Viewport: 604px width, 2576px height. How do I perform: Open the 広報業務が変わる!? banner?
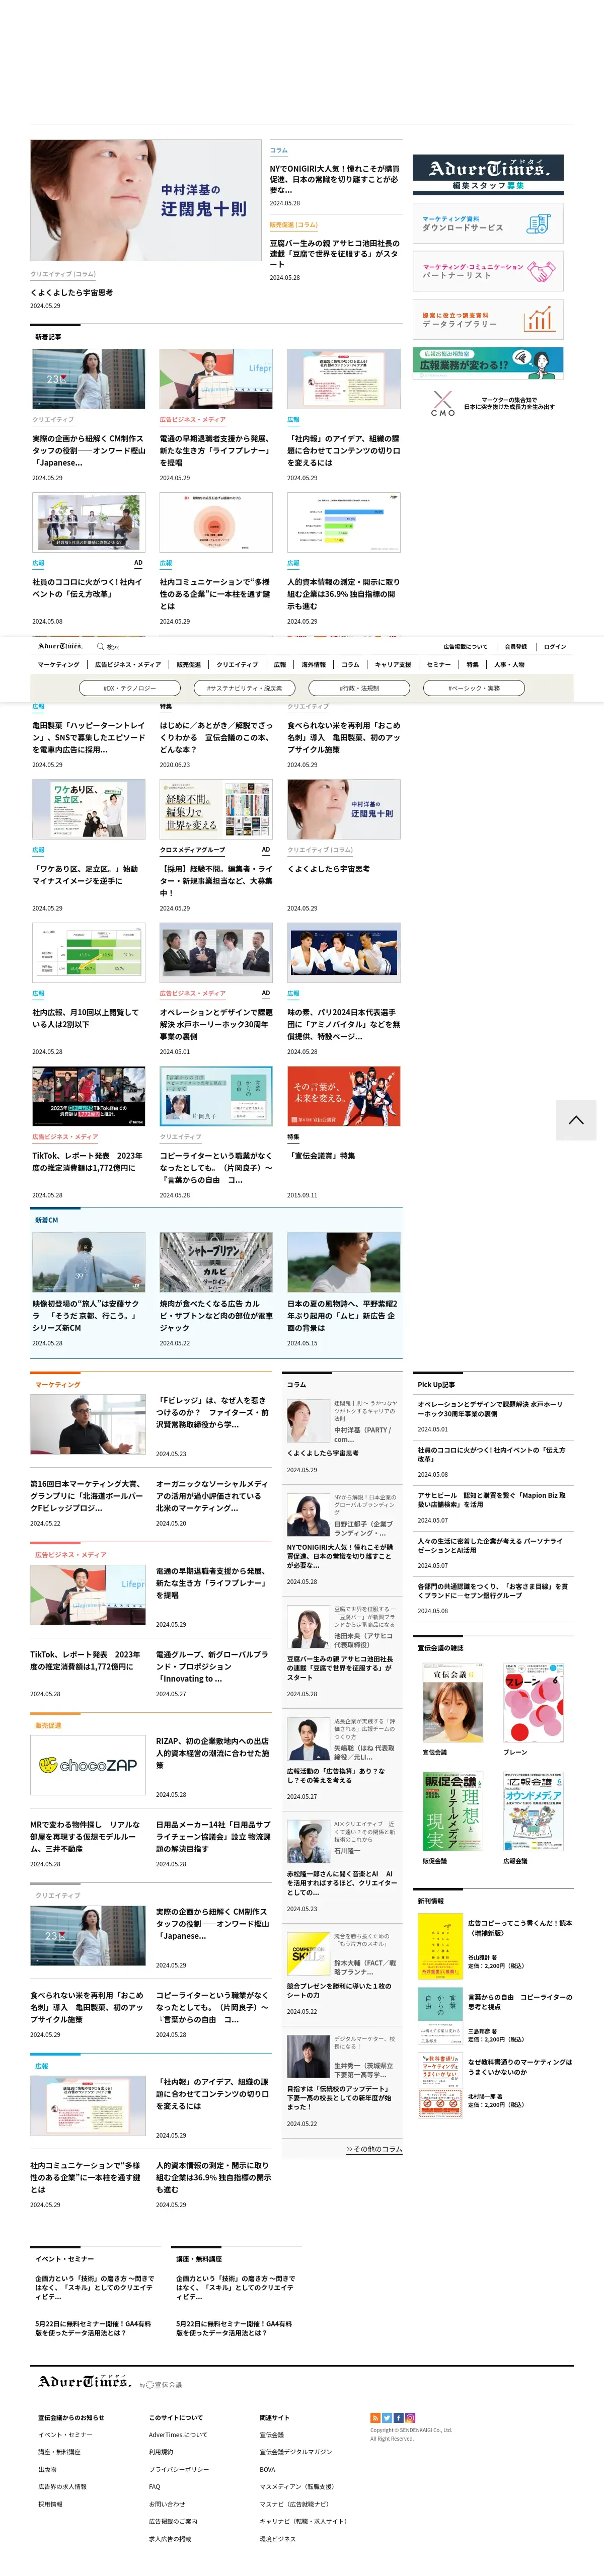(488, 363)
